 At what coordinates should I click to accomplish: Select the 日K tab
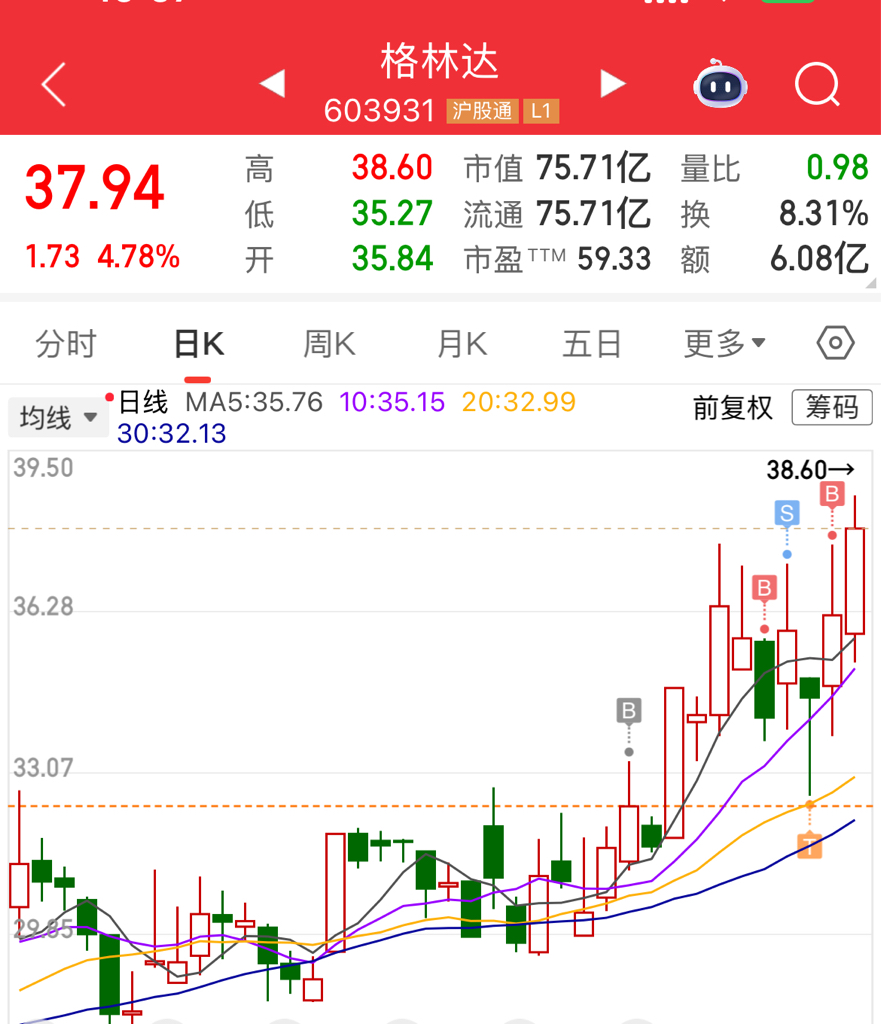199,344
